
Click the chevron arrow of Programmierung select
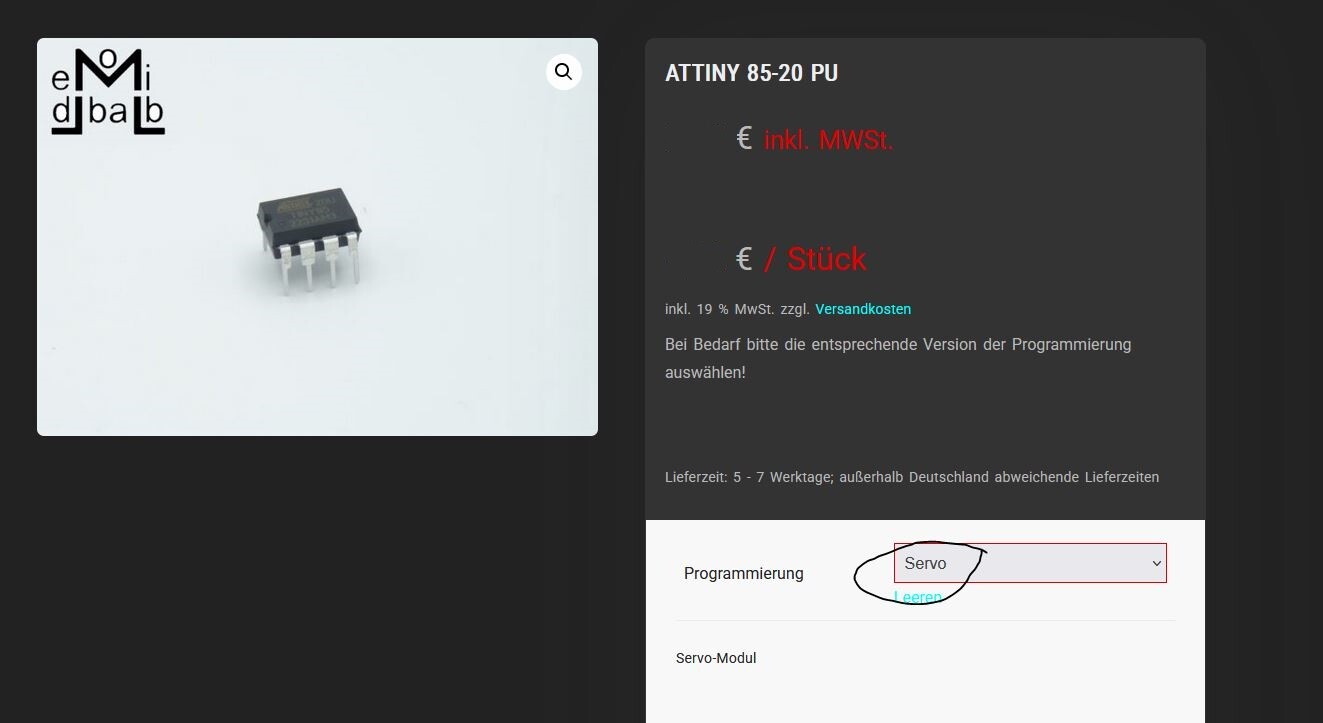[x=1156, y=563]
